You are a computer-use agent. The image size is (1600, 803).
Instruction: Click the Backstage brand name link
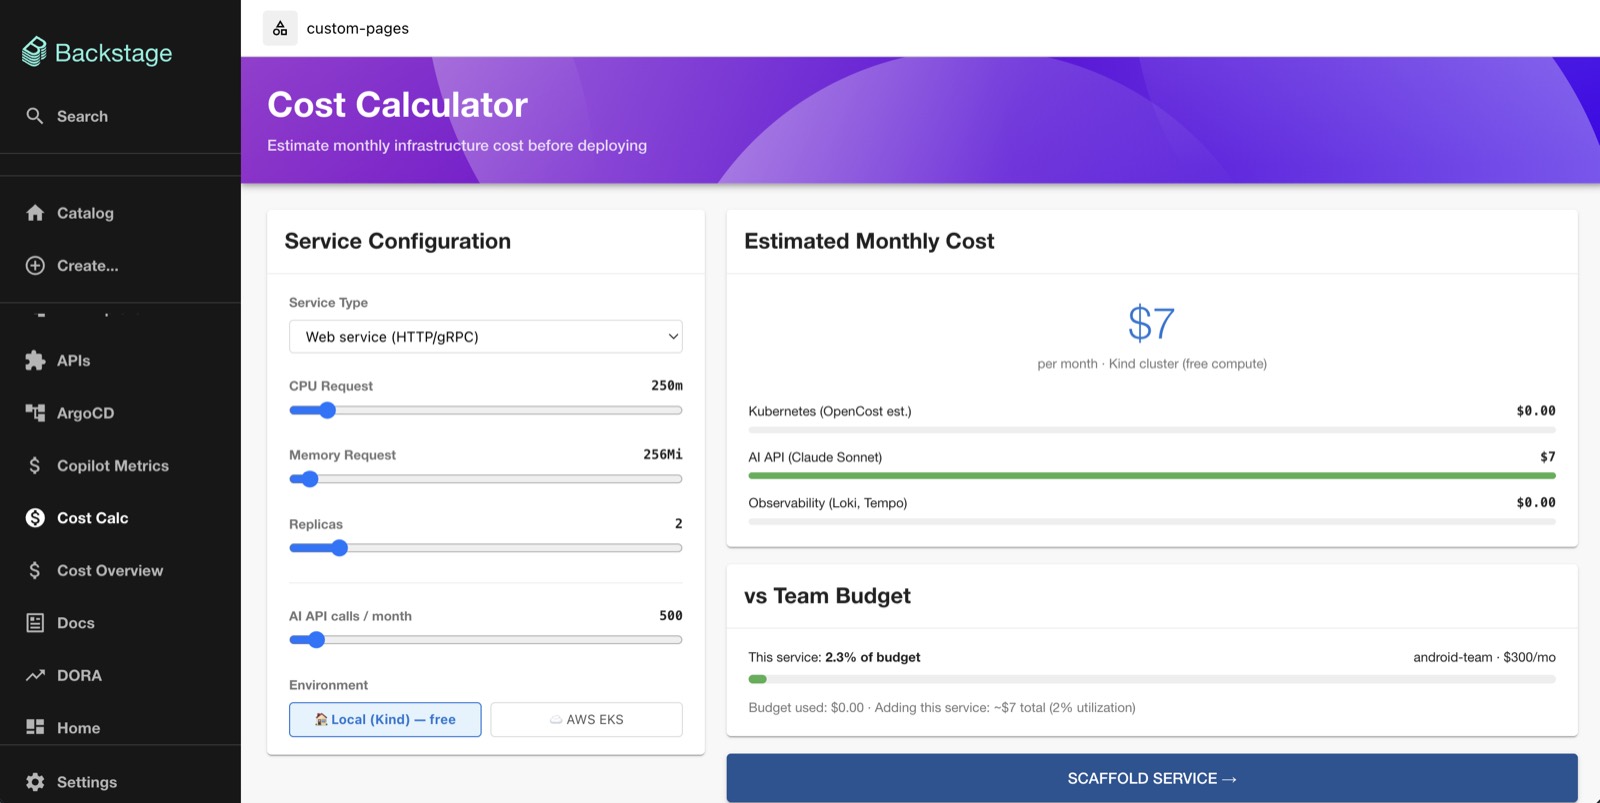[114, 53]
